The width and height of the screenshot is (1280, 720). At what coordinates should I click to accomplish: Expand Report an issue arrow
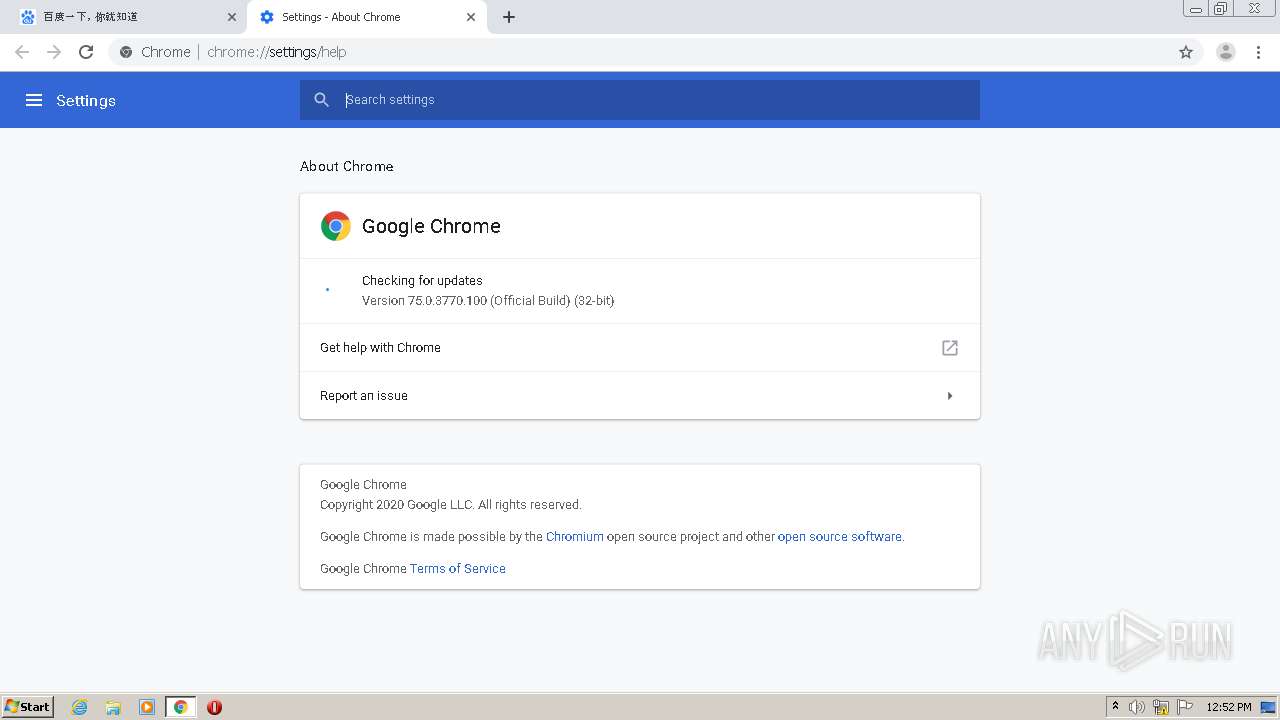[x=950, y=396]
